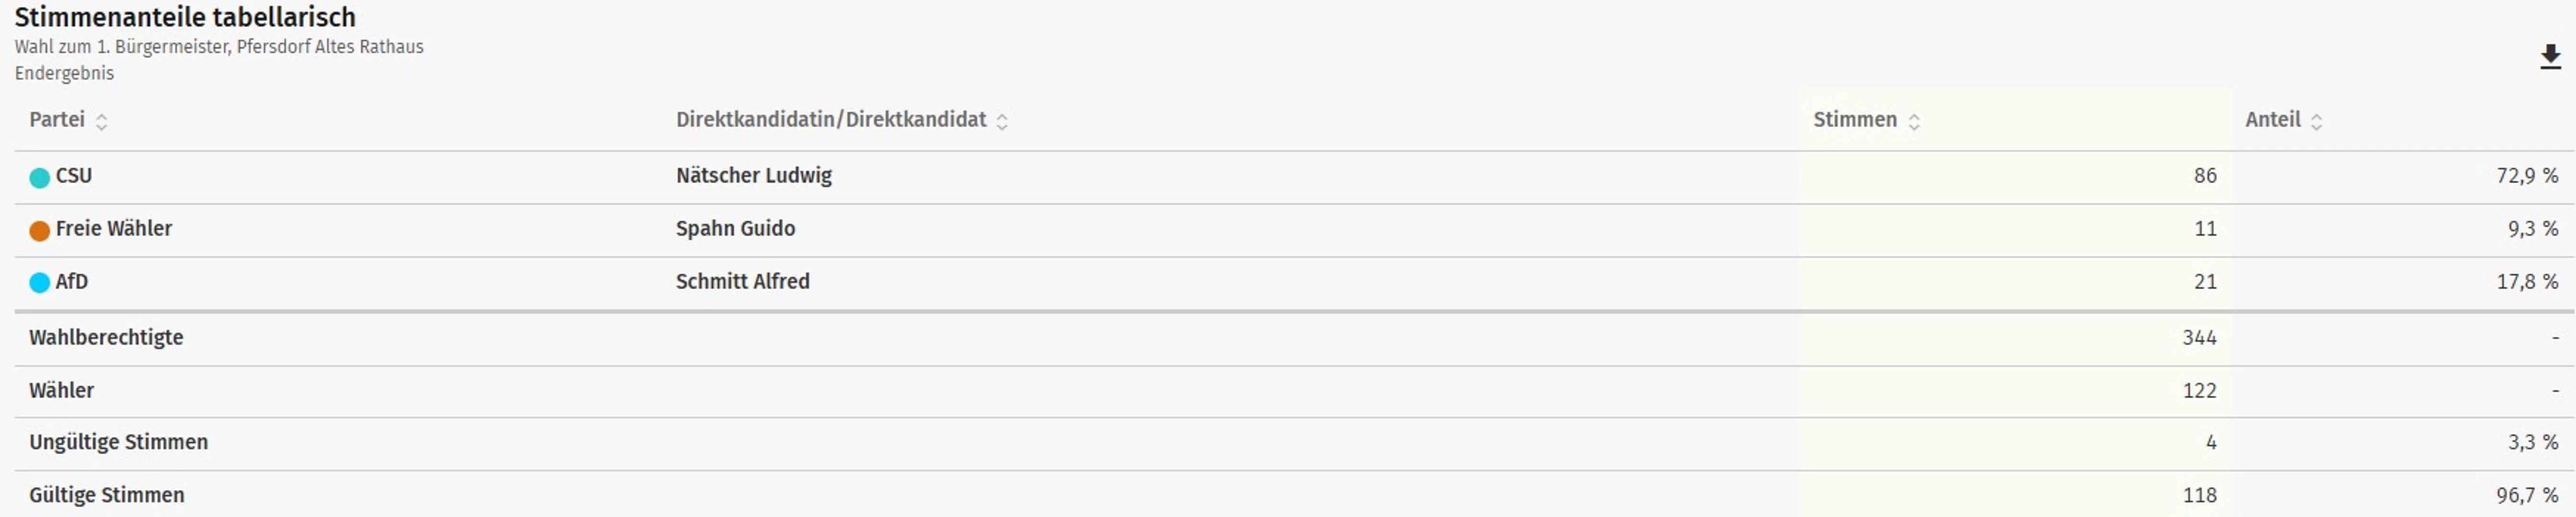Select candidate Nätscher Ludwig

pos(753,176)
